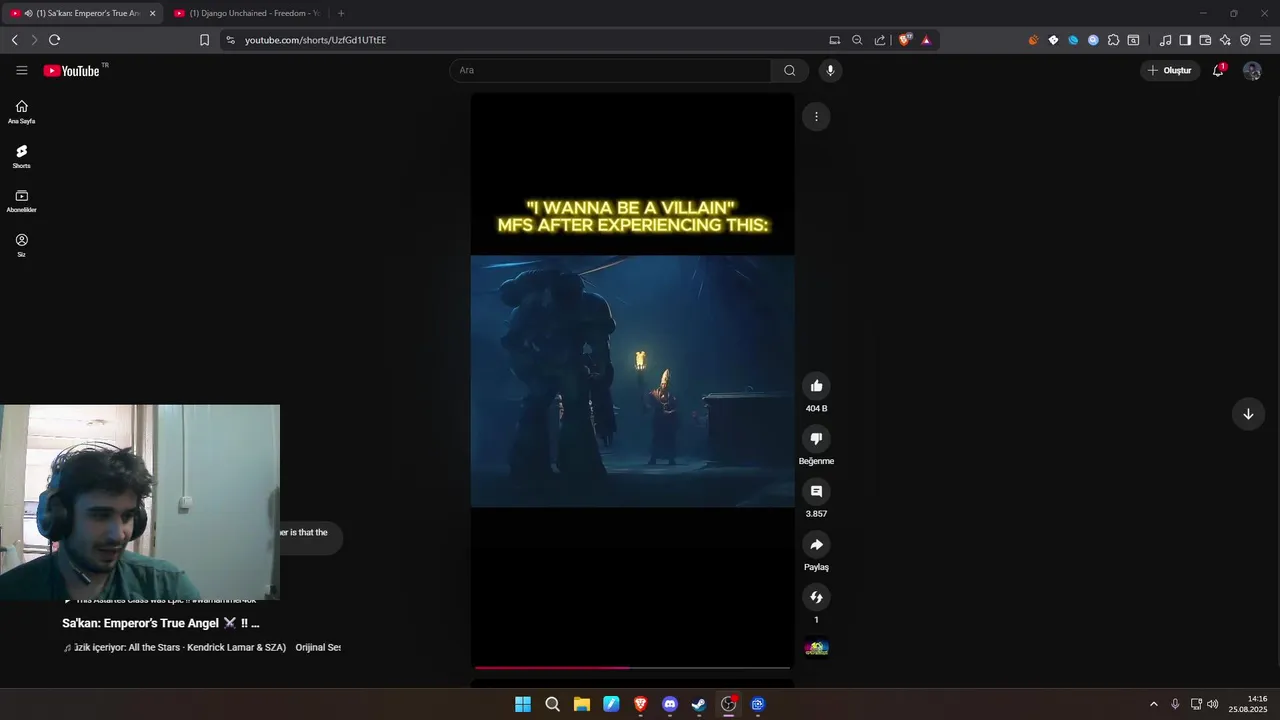Open the Oluştur create button
Image resolution: width=1280 pixels, height=720 pixels.
click(1170, 70)
